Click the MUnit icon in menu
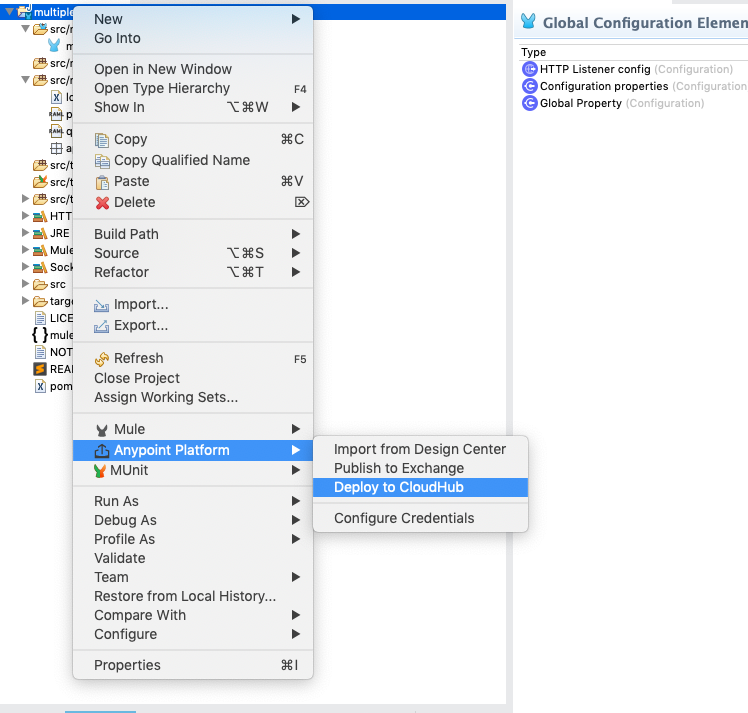This screenshot has height=713, width=748. [101, 470]
